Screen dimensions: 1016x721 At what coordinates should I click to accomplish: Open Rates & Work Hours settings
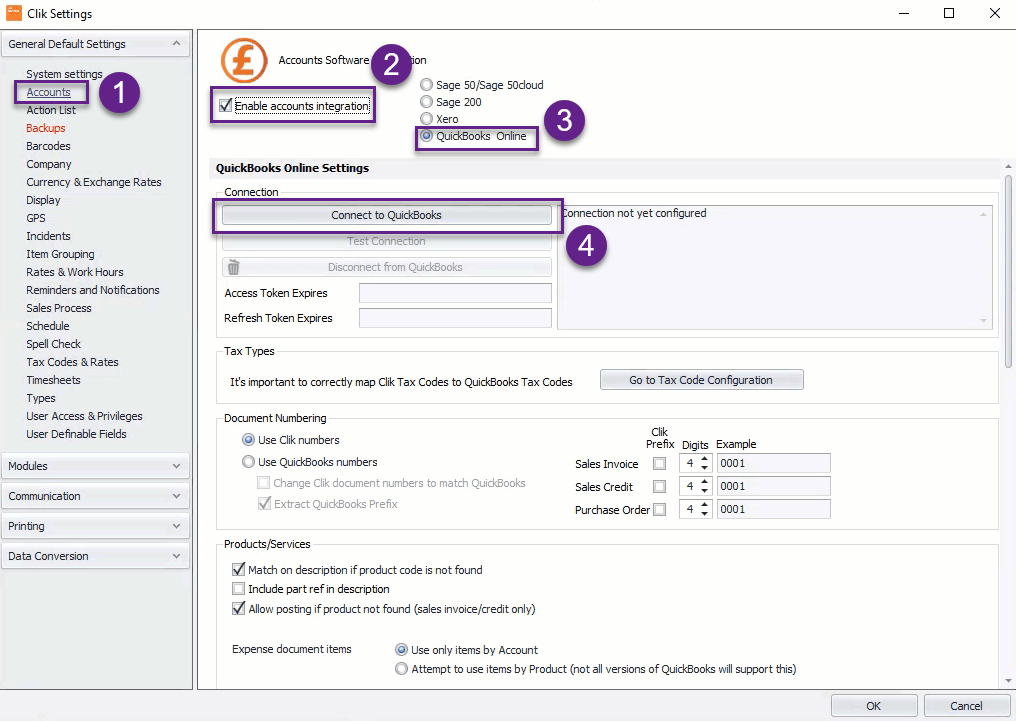[75, 272]
